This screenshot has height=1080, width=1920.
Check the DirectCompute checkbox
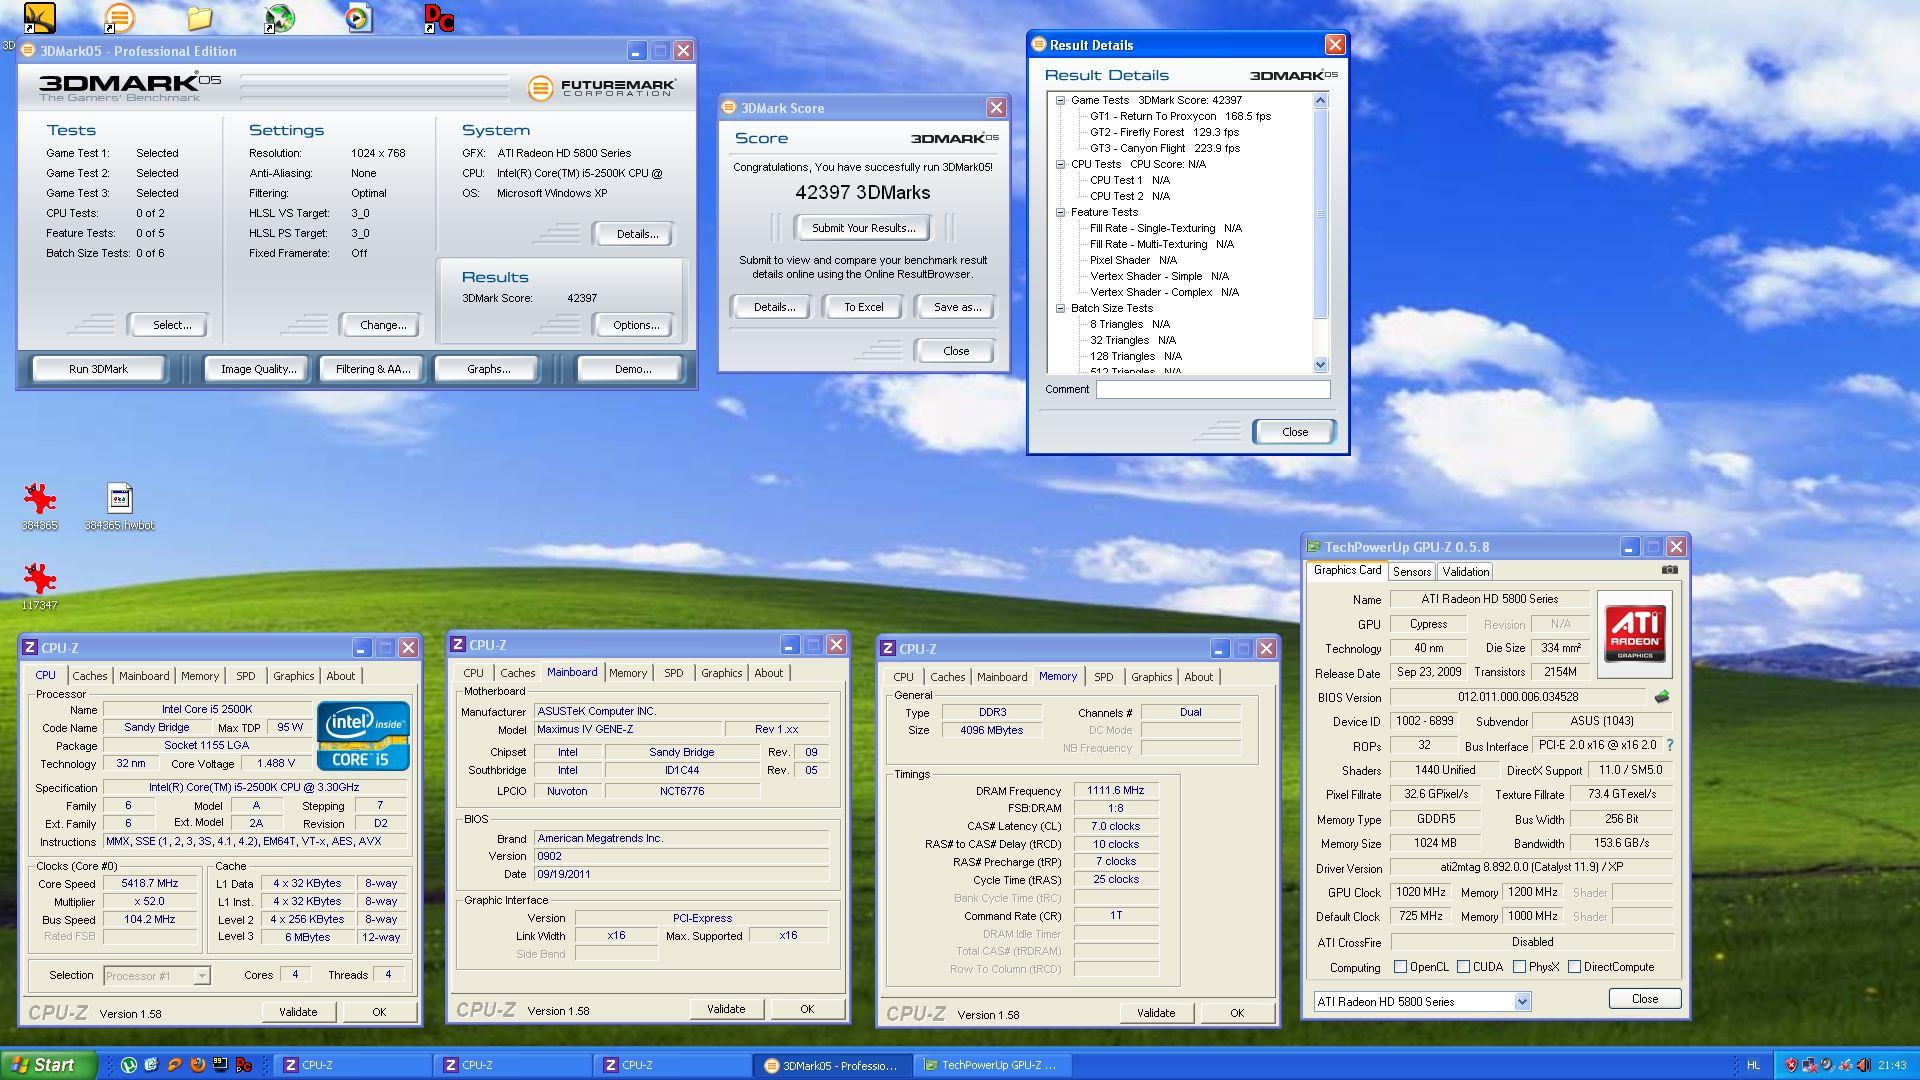pyautogui.click(x=1574, y=967)
